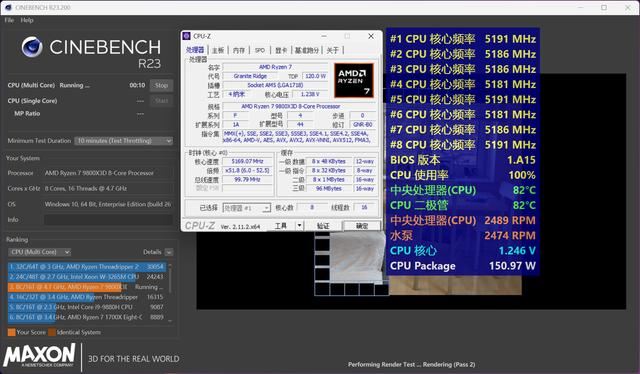Open the CPU (Multi Core) ranking dropdown
This screenshot has height=374, width=640.
[x=40, y=252]
